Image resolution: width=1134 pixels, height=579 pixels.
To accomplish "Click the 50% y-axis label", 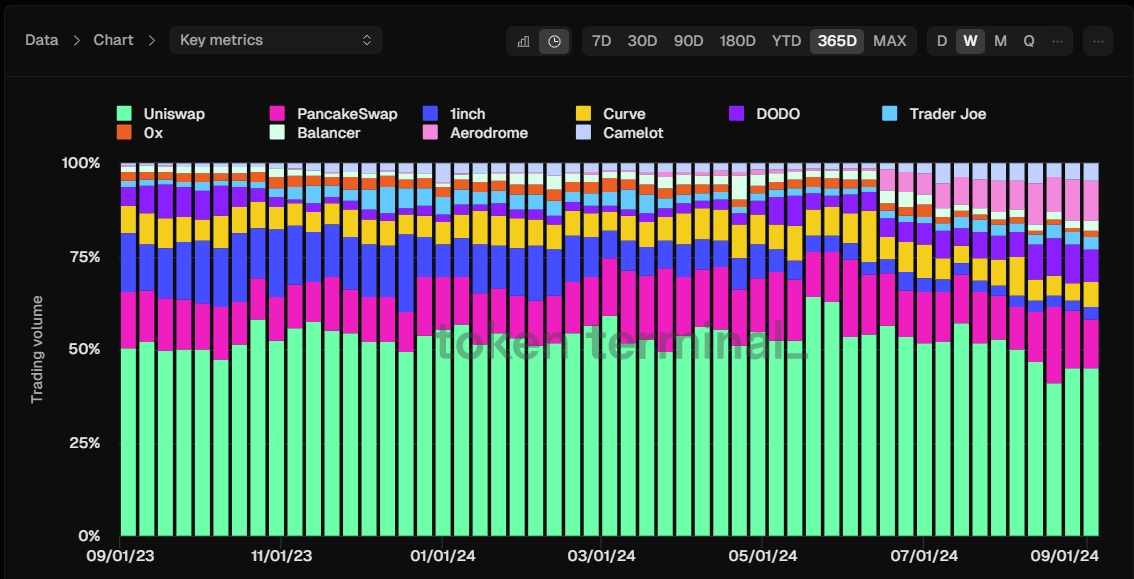I will click(85, 349).
